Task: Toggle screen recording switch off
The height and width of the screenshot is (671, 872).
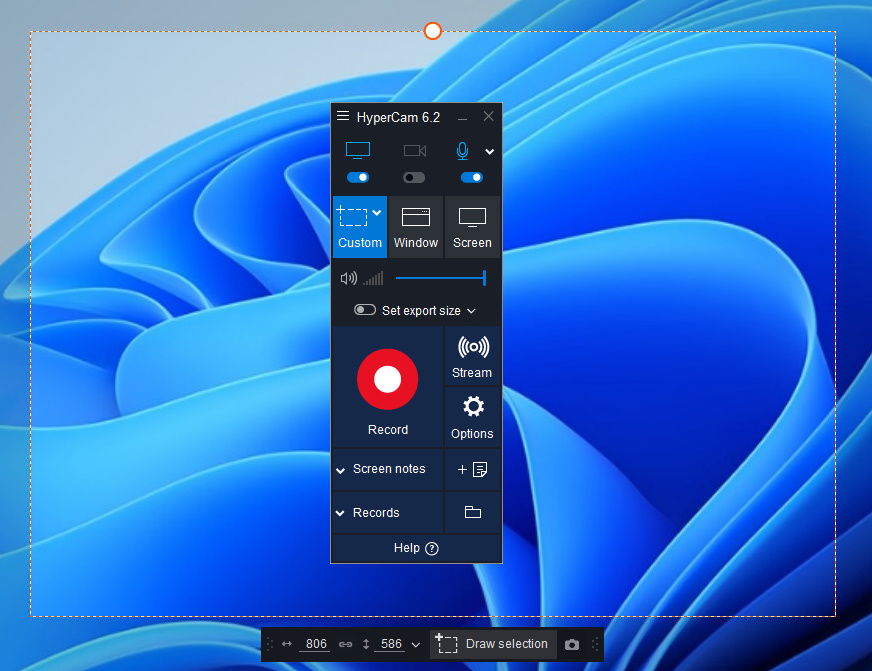Action: (358, 177)
